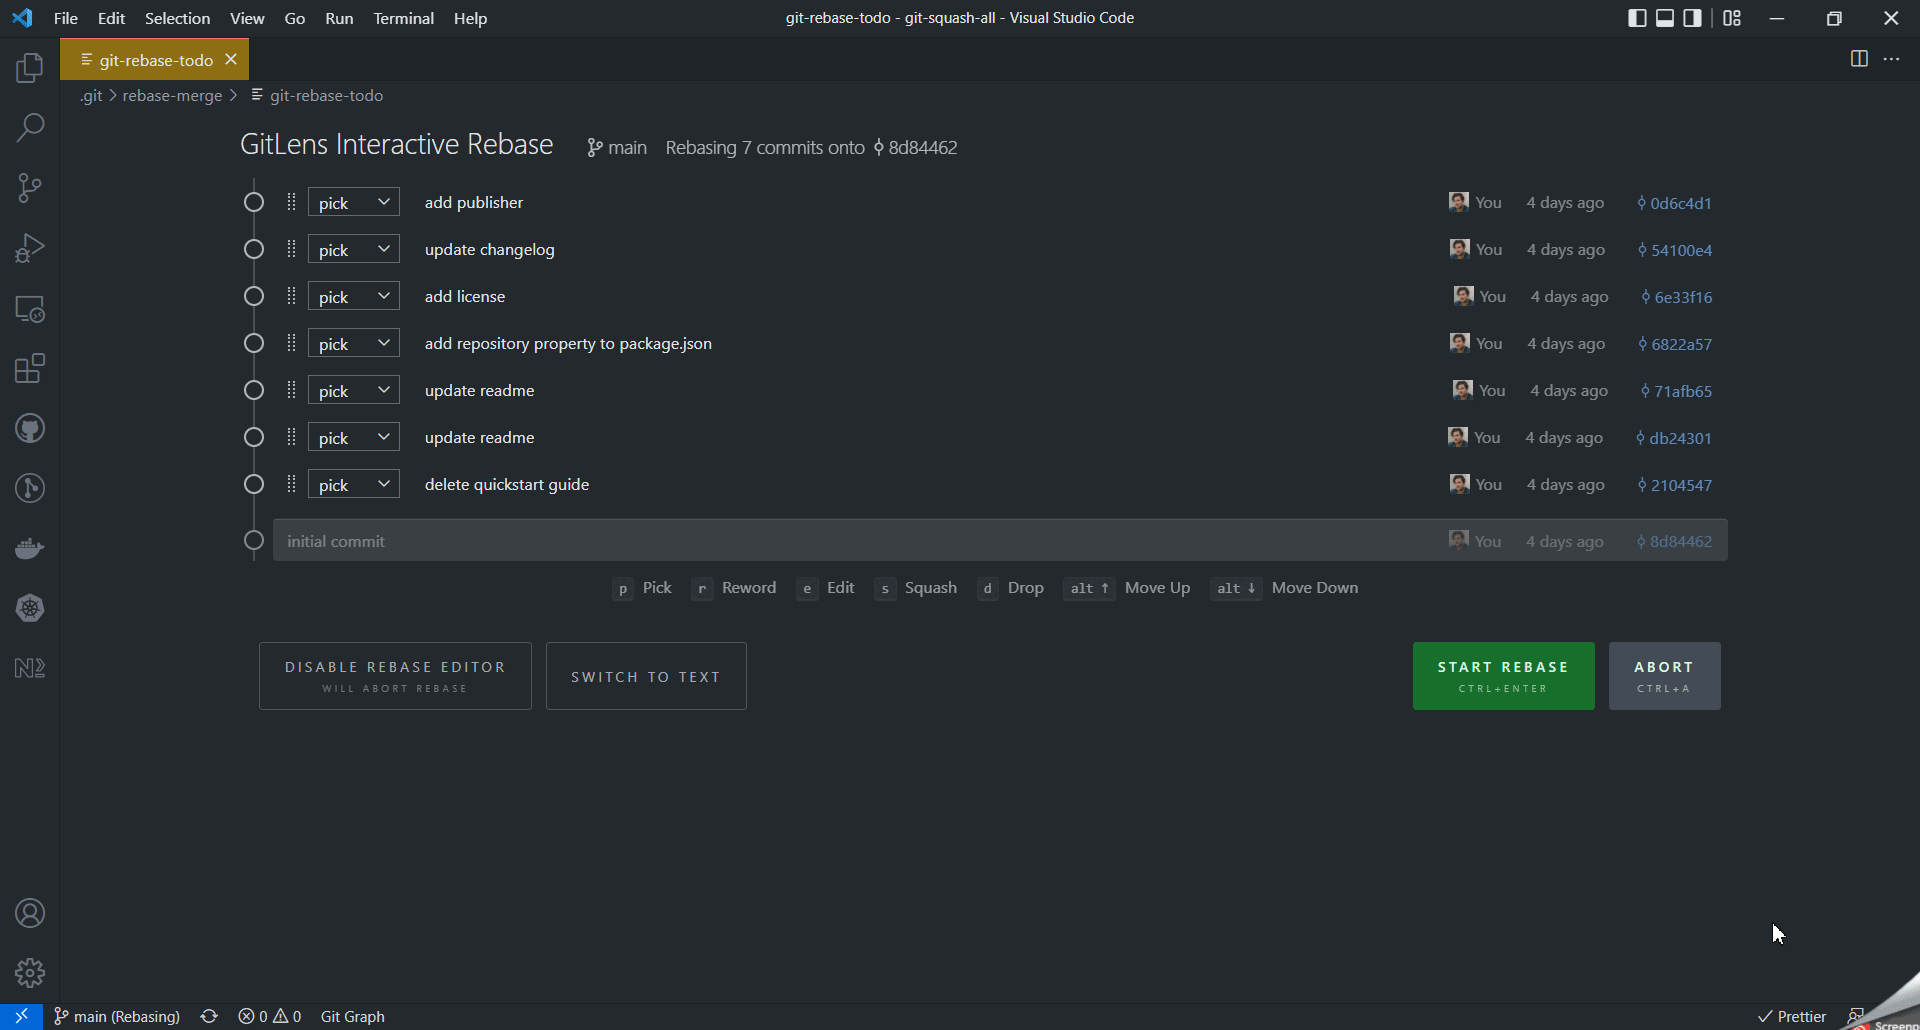The width and height of the screenshot is (1920, 1030).
Task: Select the 'initial commit' base row
Action: click(1000, 540)
